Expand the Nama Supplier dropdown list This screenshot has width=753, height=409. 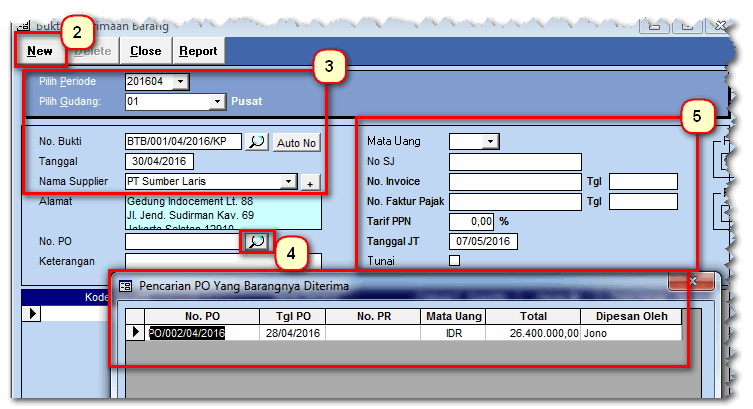(x=289, y=181)
